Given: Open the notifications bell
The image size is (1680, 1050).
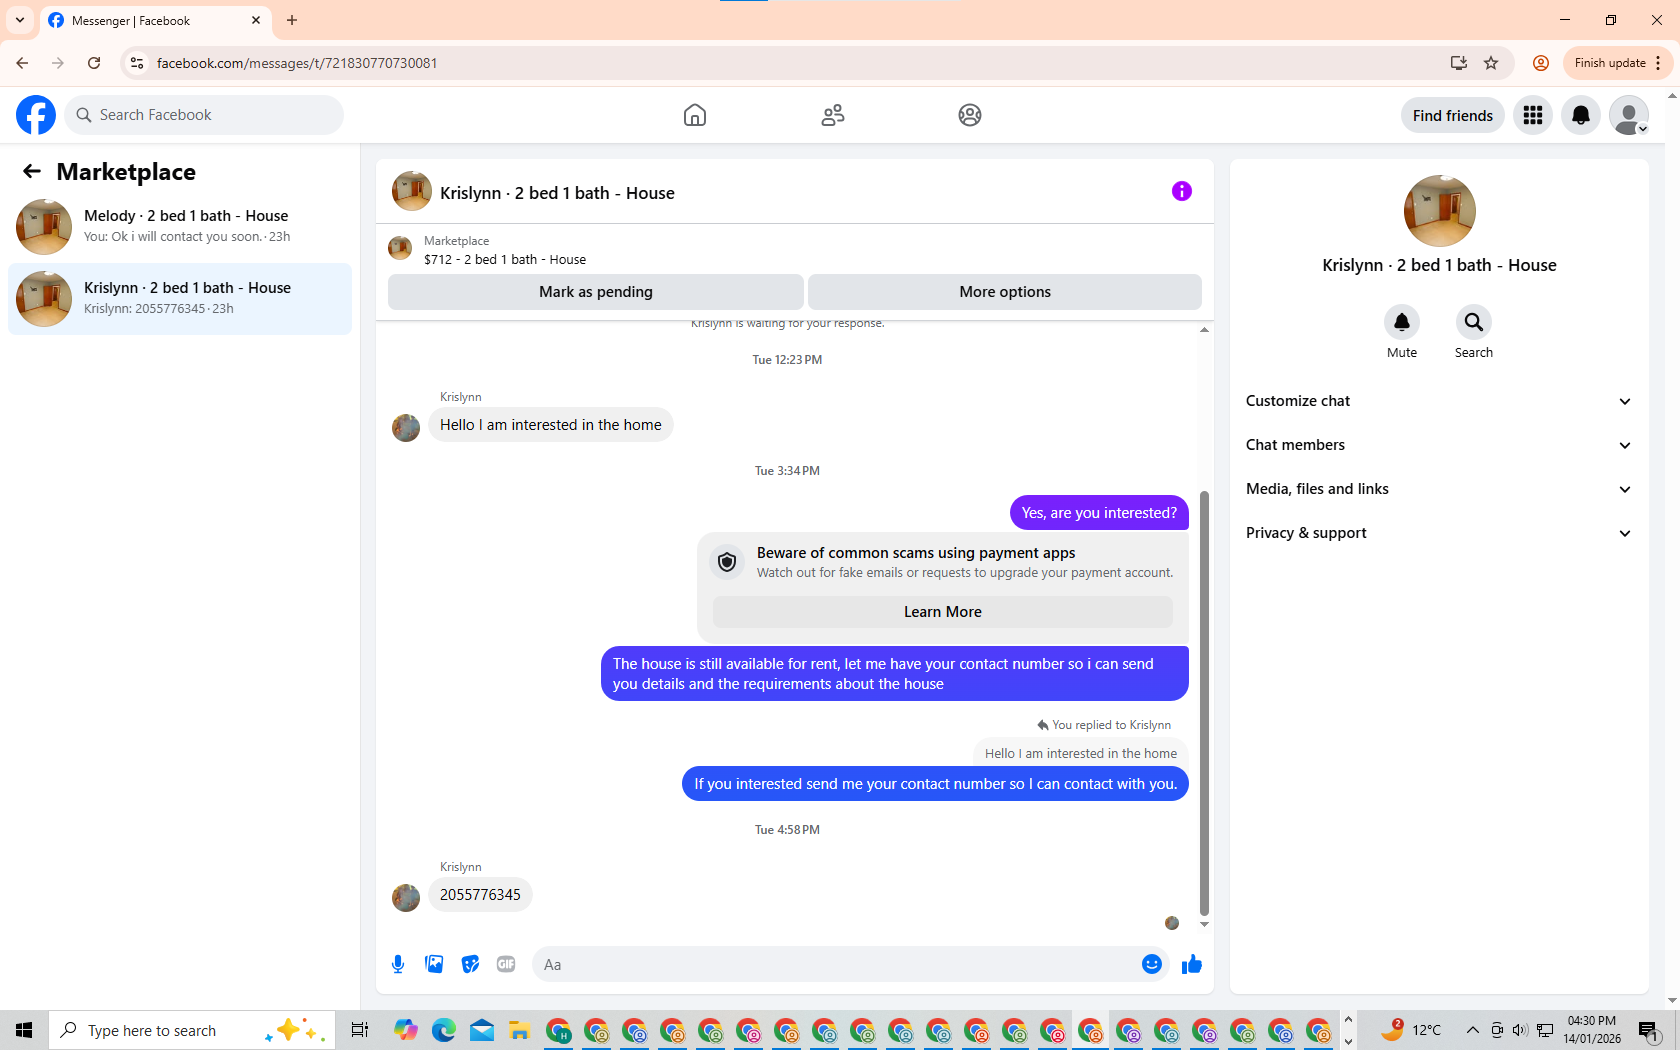Looking at the screenshot, I should click(x=1581, y=115).
